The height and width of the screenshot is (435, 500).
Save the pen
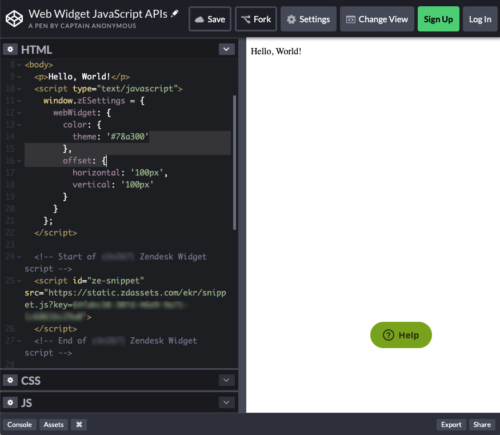point(210,19)
